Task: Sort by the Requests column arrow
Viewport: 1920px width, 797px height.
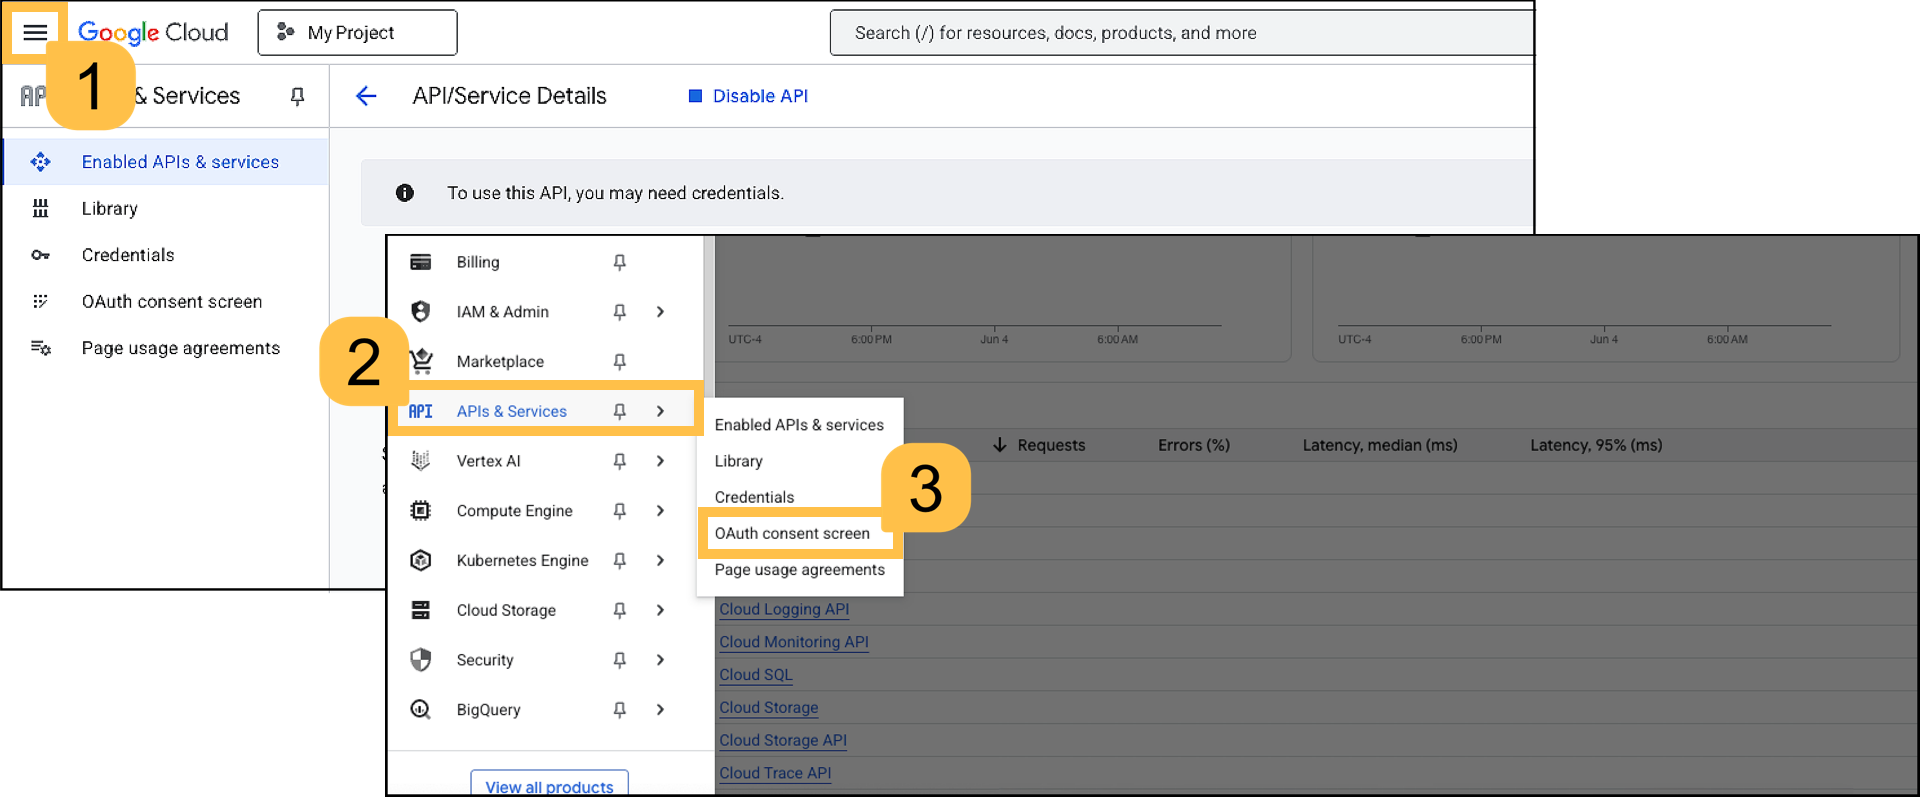Action: 1000,445
